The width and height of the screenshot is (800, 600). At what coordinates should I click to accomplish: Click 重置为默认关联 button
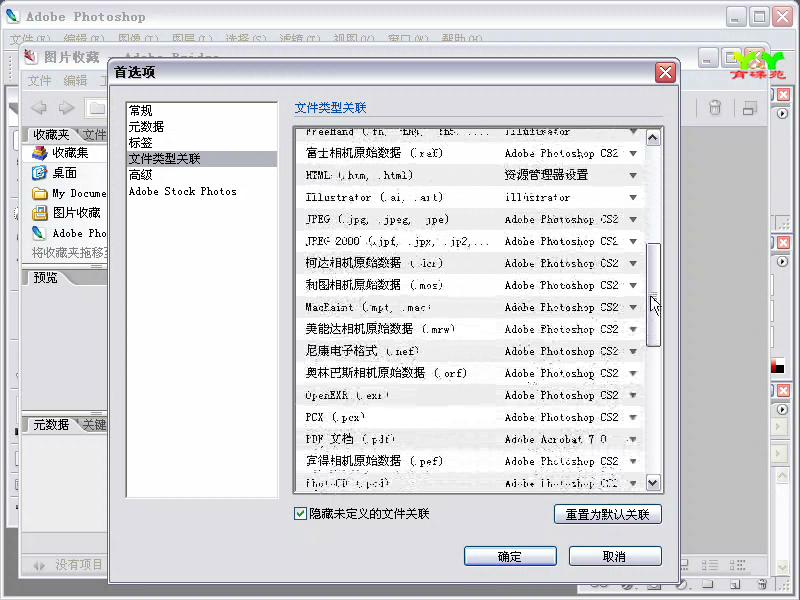(608, 514)
